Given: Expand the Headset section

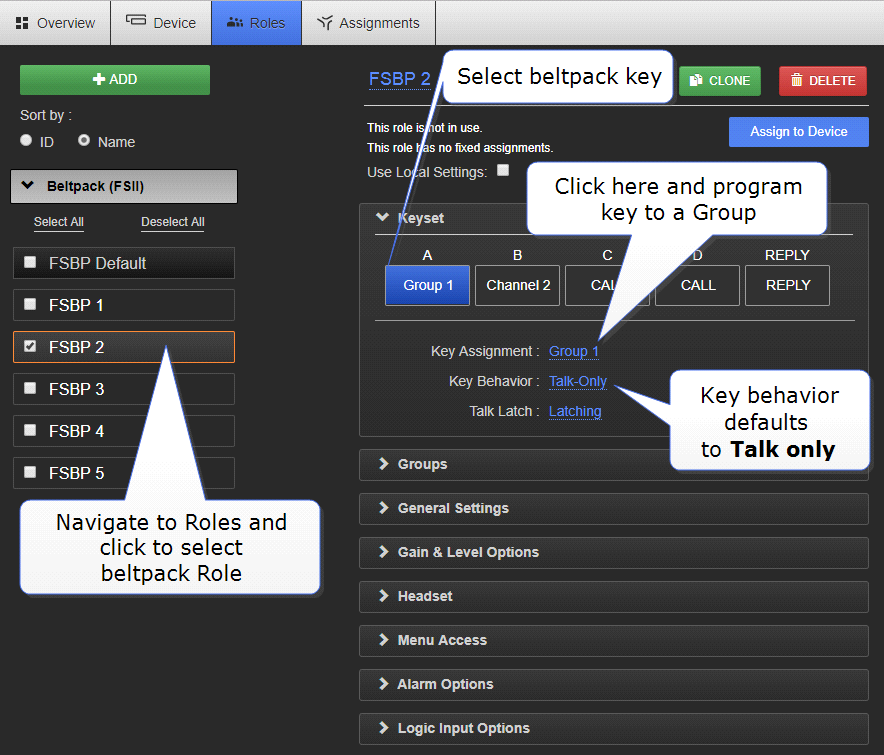Looking at the screenshot, I should tap(424, 596).
